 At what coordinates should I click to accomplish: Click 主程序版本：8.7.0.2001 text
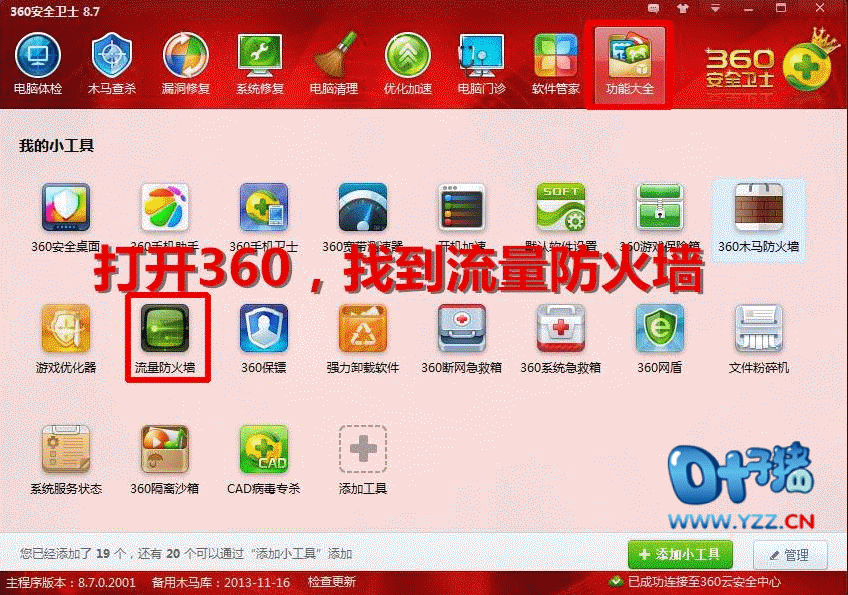[x=70, y=583]
